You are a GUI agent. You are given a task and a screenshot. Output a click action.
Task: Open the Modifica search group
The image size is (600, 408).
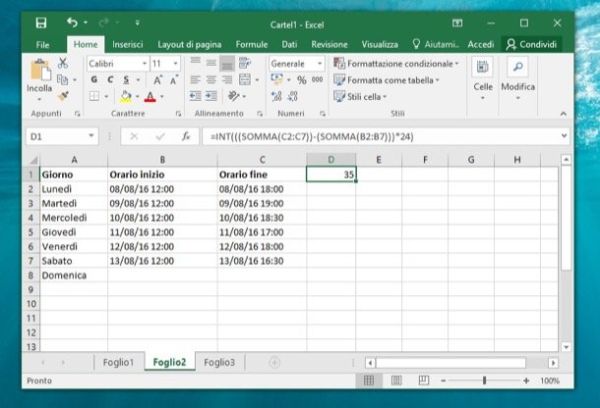click(517, 75)
